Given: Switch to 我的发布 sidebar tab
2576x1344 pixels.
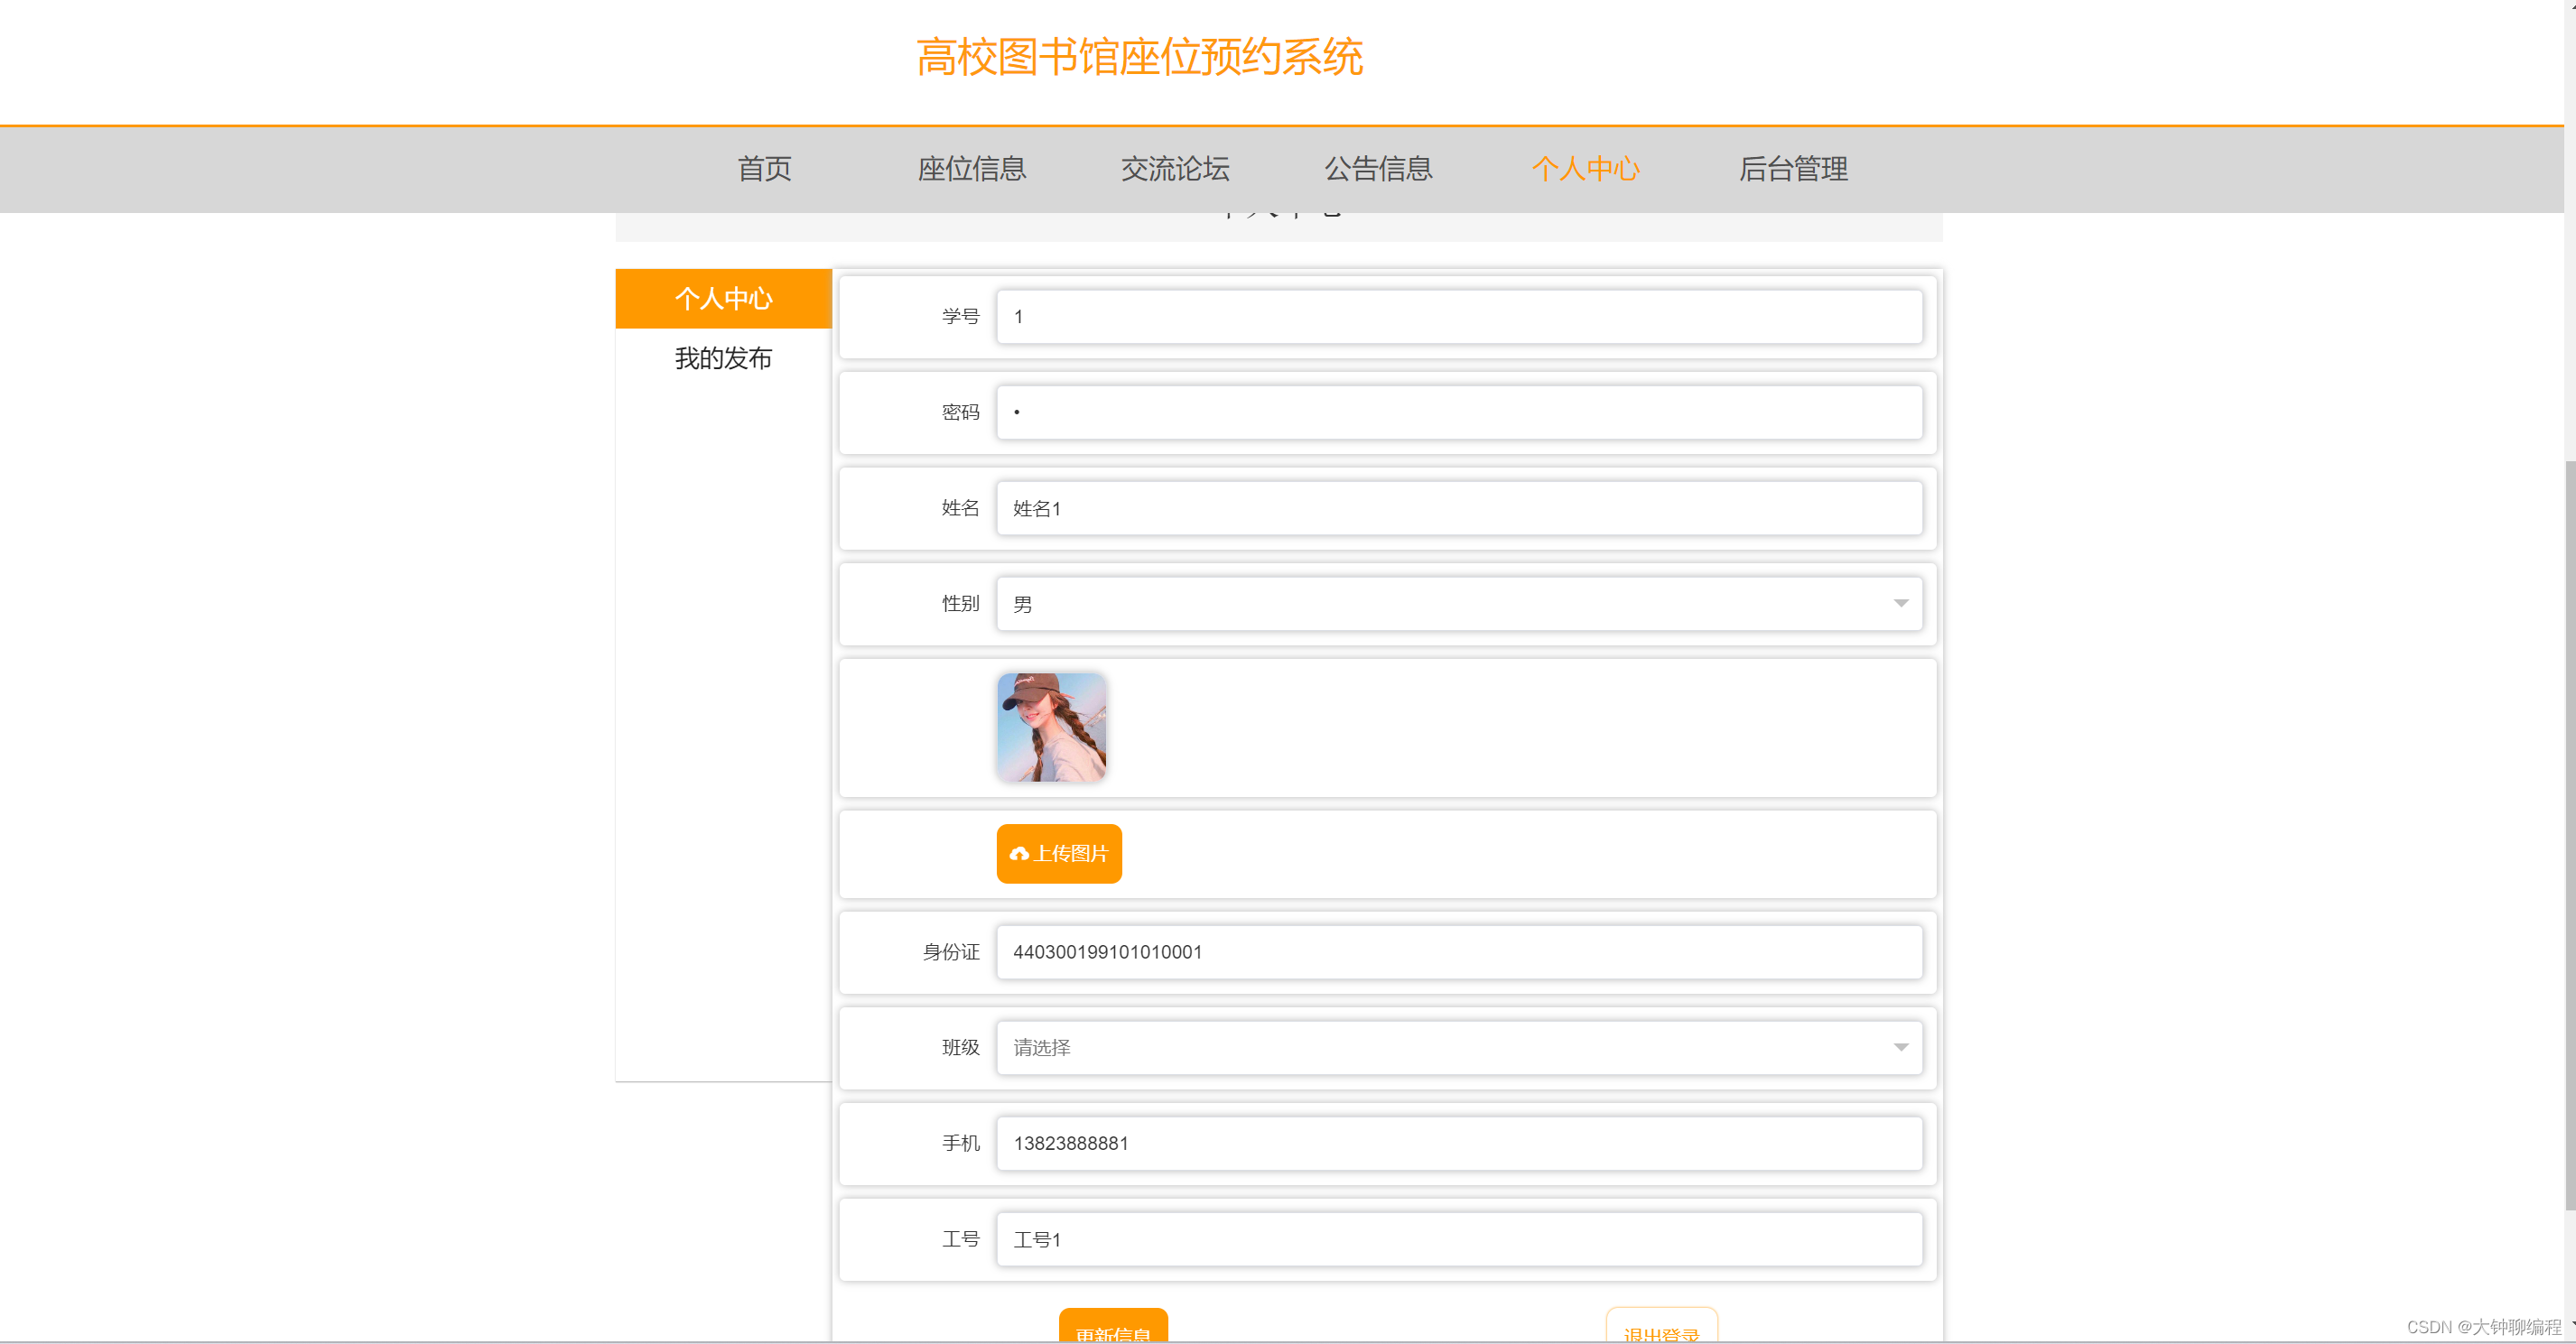Looking at the screenshot, I should tap(723, 358).
